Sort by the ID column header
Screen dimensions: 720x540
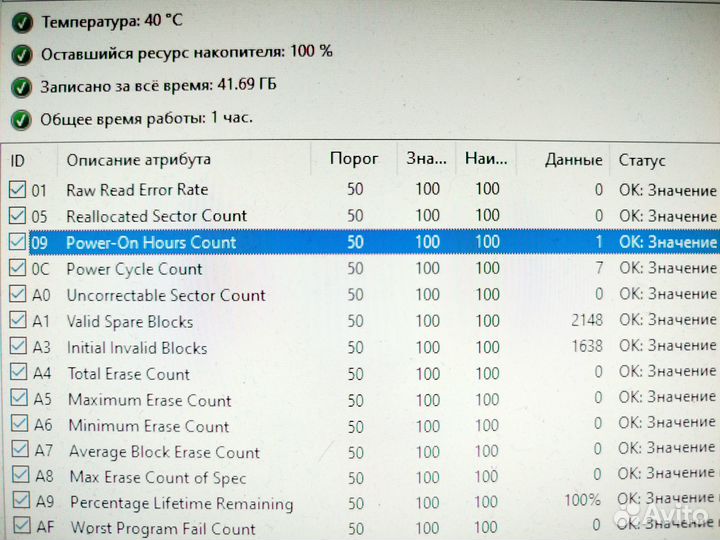(x=18, y=160)
